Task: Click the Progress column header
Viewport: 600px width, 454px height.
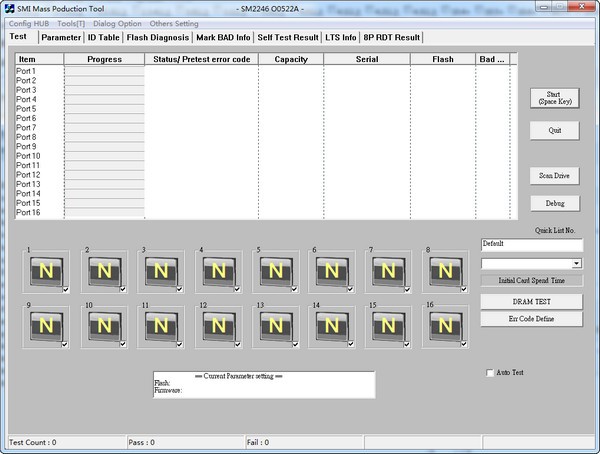Action: tap(104, 59)
